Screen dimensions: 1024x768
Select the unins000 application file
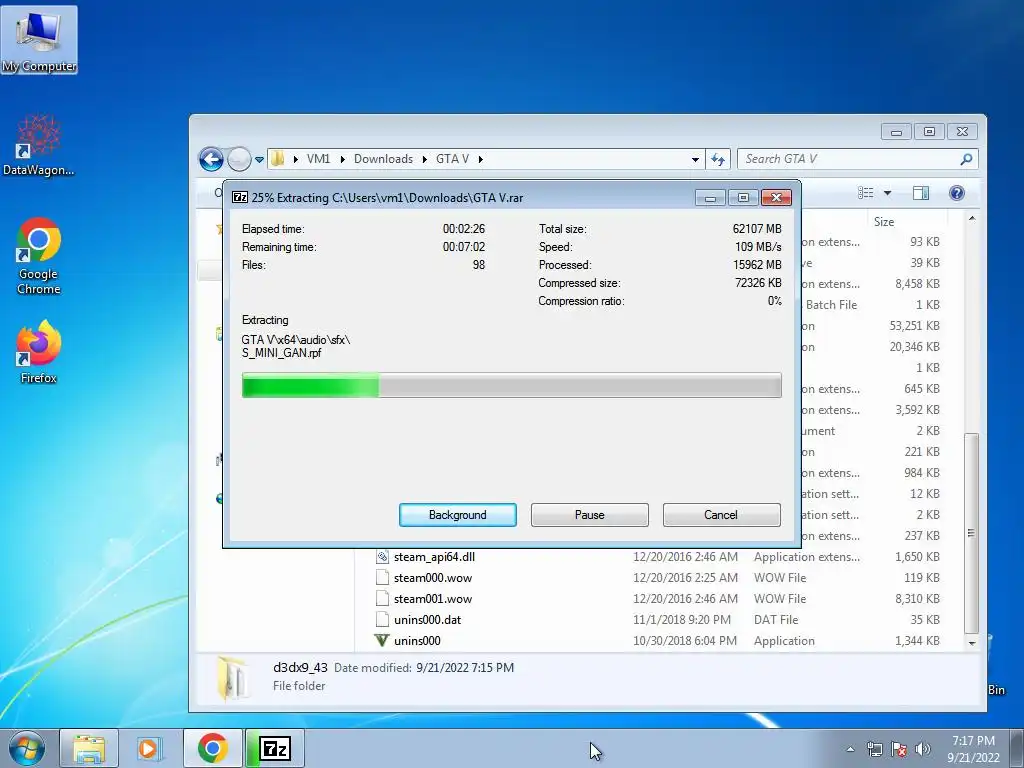tap(417, 641)
